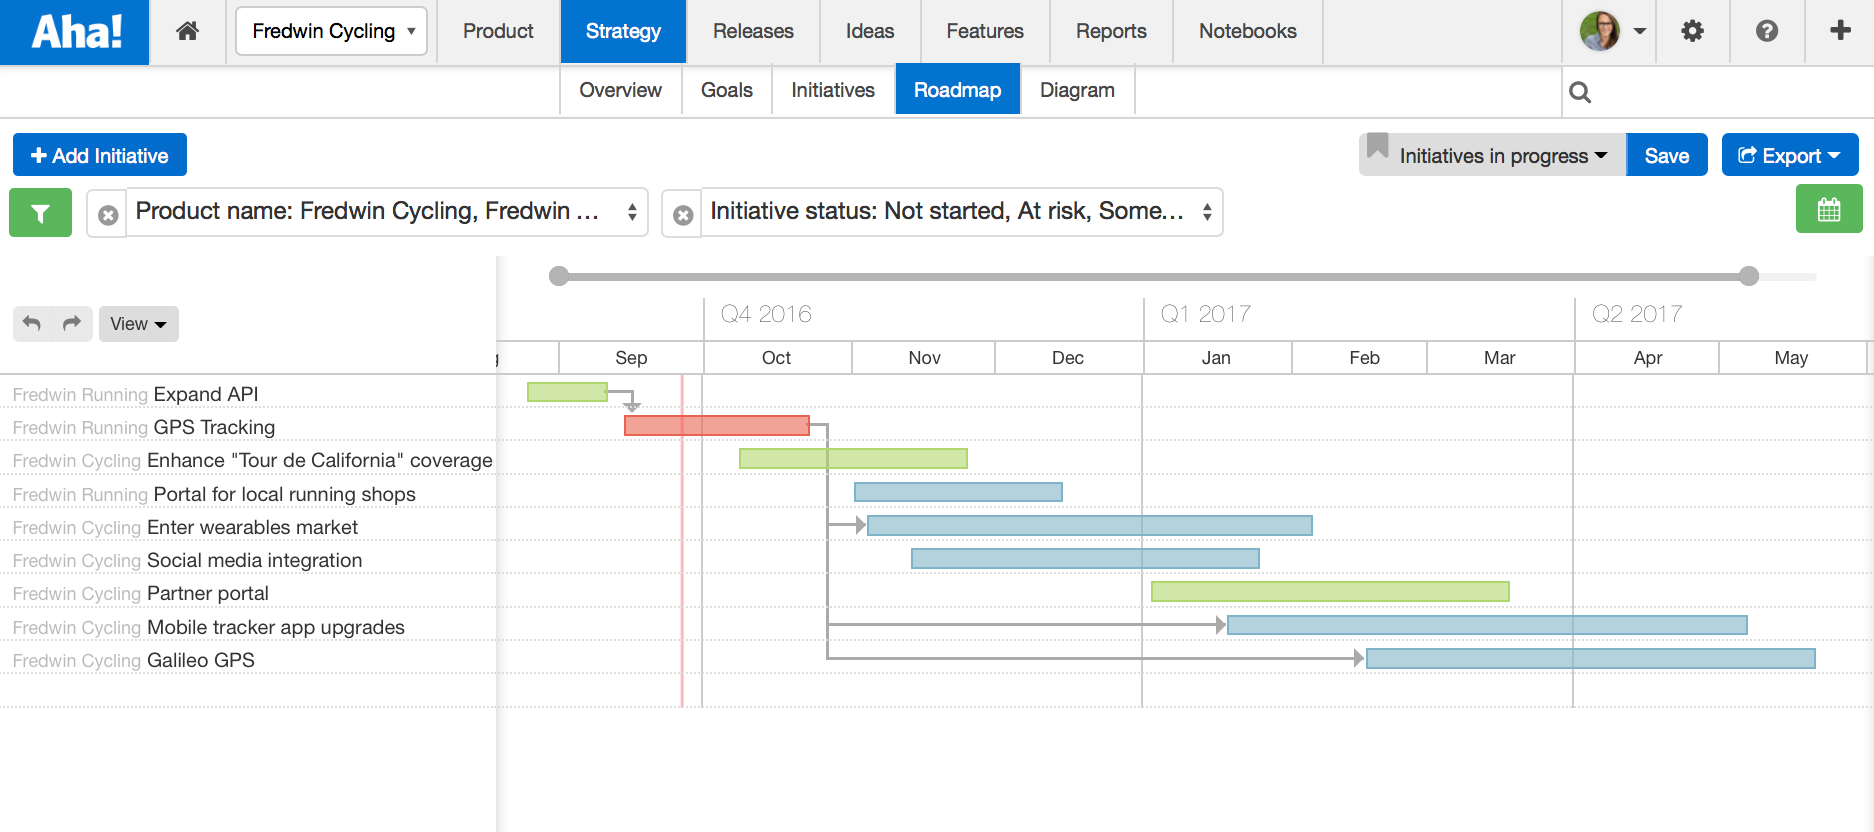
Task: Select the Enhance Tour de California coverage name
Action: tap(319, 460)
